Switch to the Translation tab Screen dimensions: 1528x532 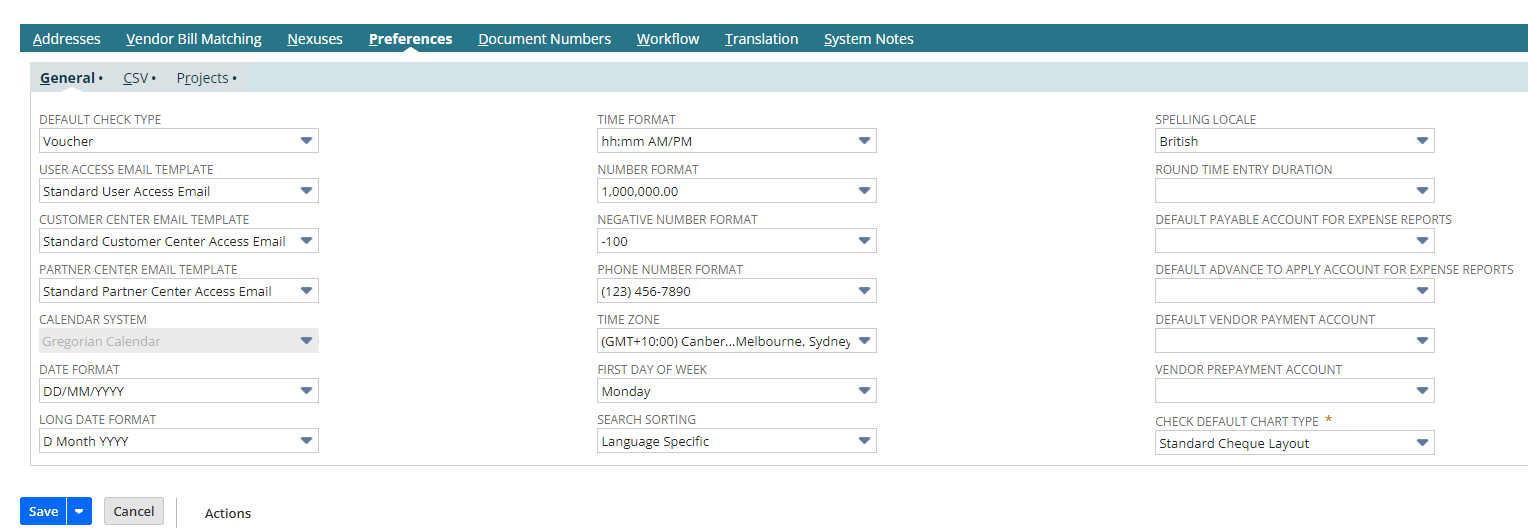[761, 39]
